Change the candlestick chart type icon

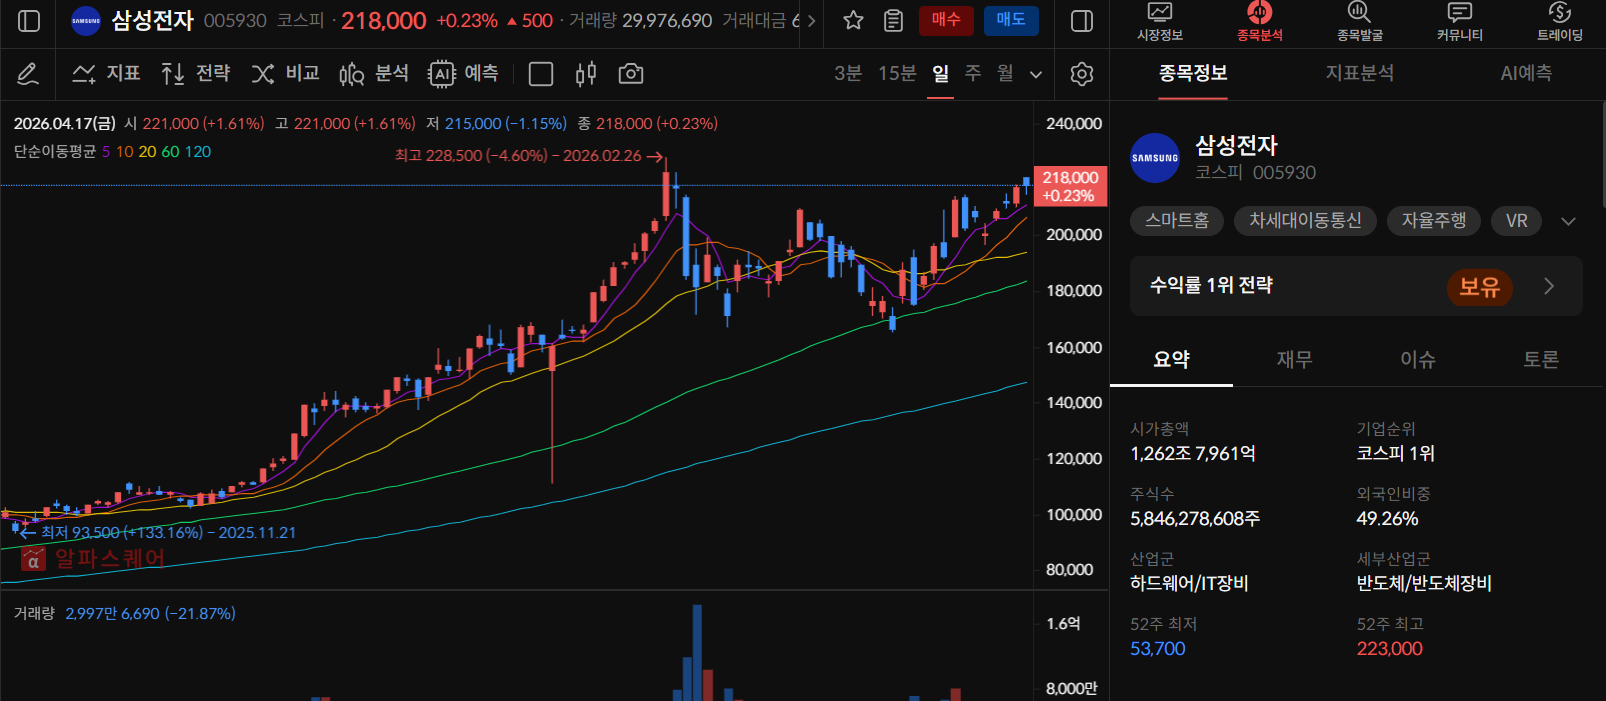[586, 74]
